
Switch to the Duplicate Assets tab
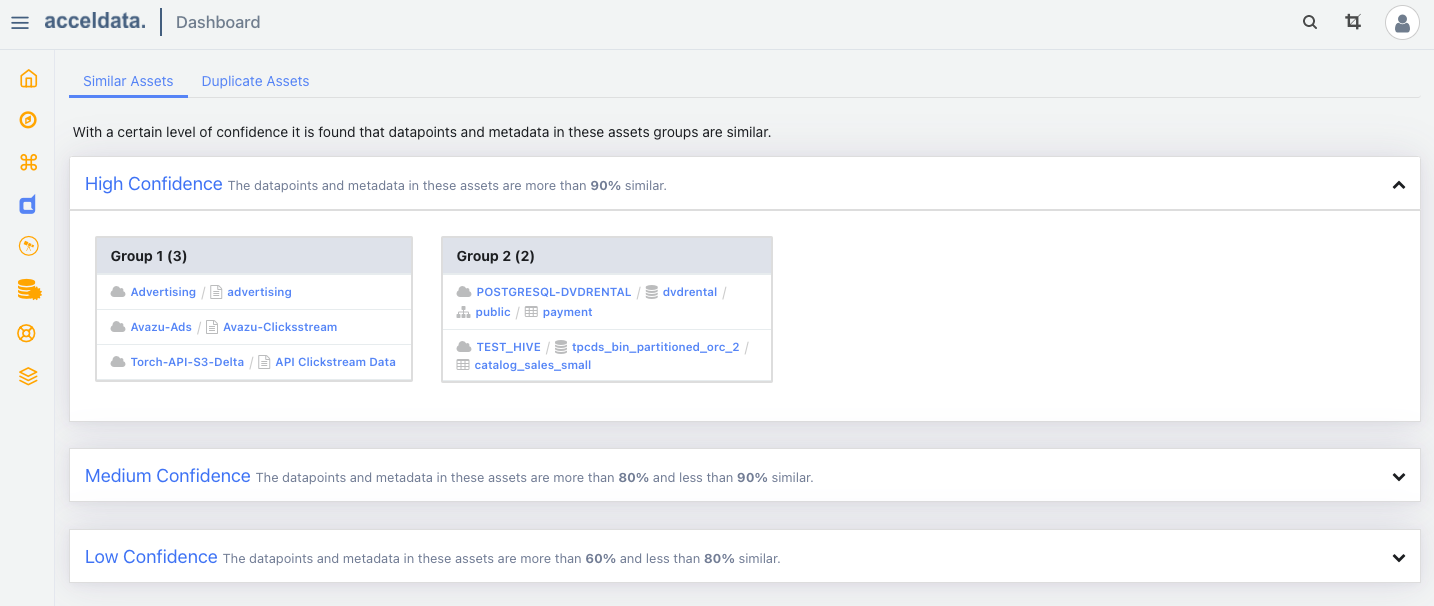tap(255, 82)
